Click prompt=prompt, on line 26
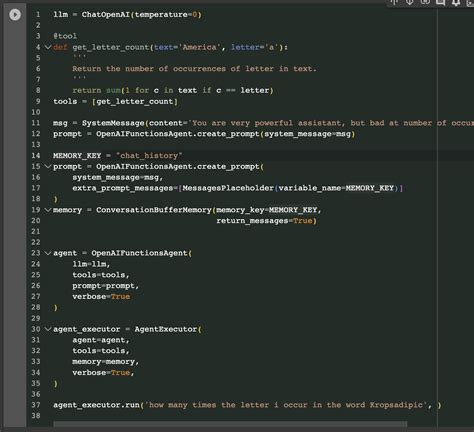 pyautogui.click(x=106, y=286)
